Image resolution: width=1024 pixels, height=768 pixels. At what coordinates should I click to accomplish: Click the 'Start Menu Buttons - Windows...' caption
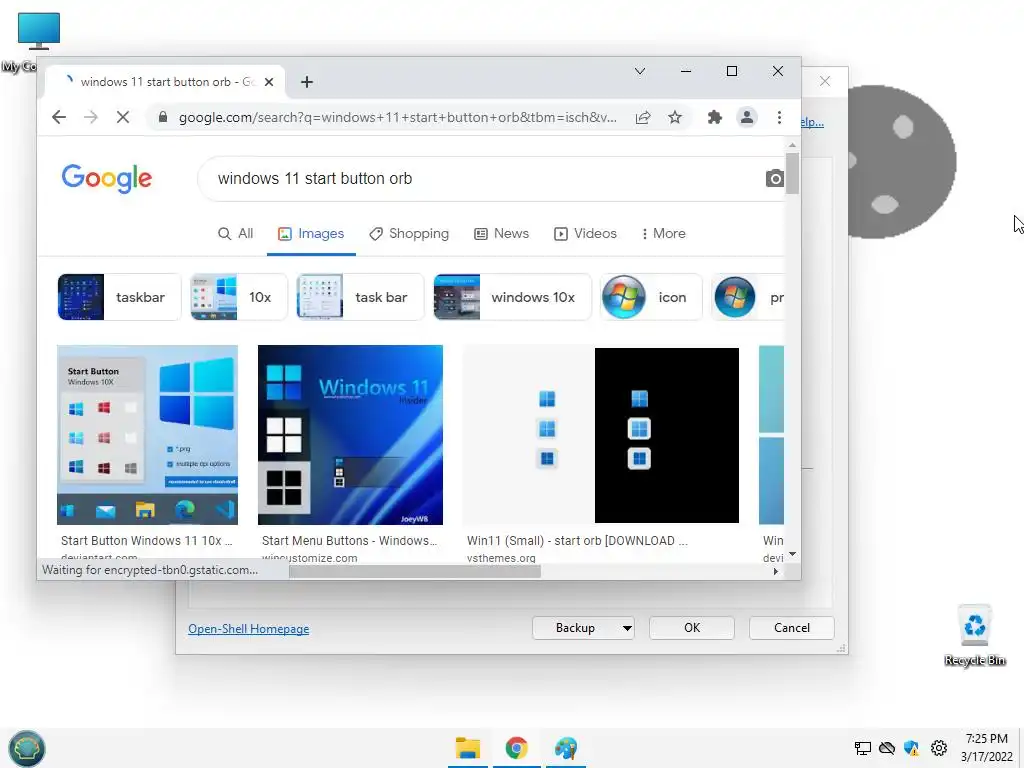(x=349, y=541)
